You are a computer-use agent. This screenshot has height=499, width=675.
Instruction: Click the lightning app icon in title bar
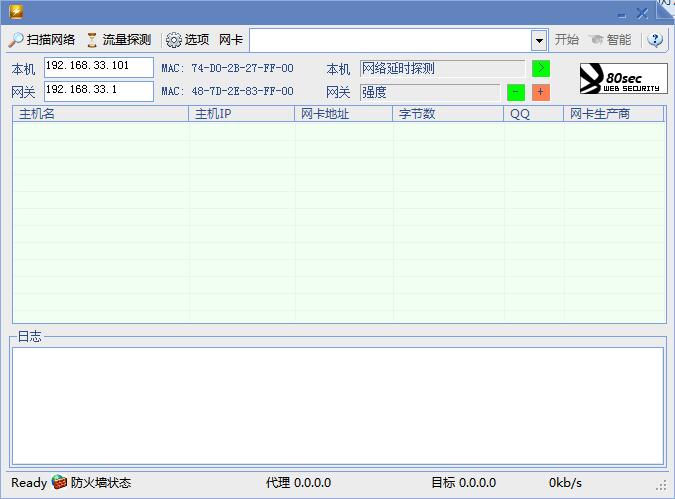tap(16, 13)
